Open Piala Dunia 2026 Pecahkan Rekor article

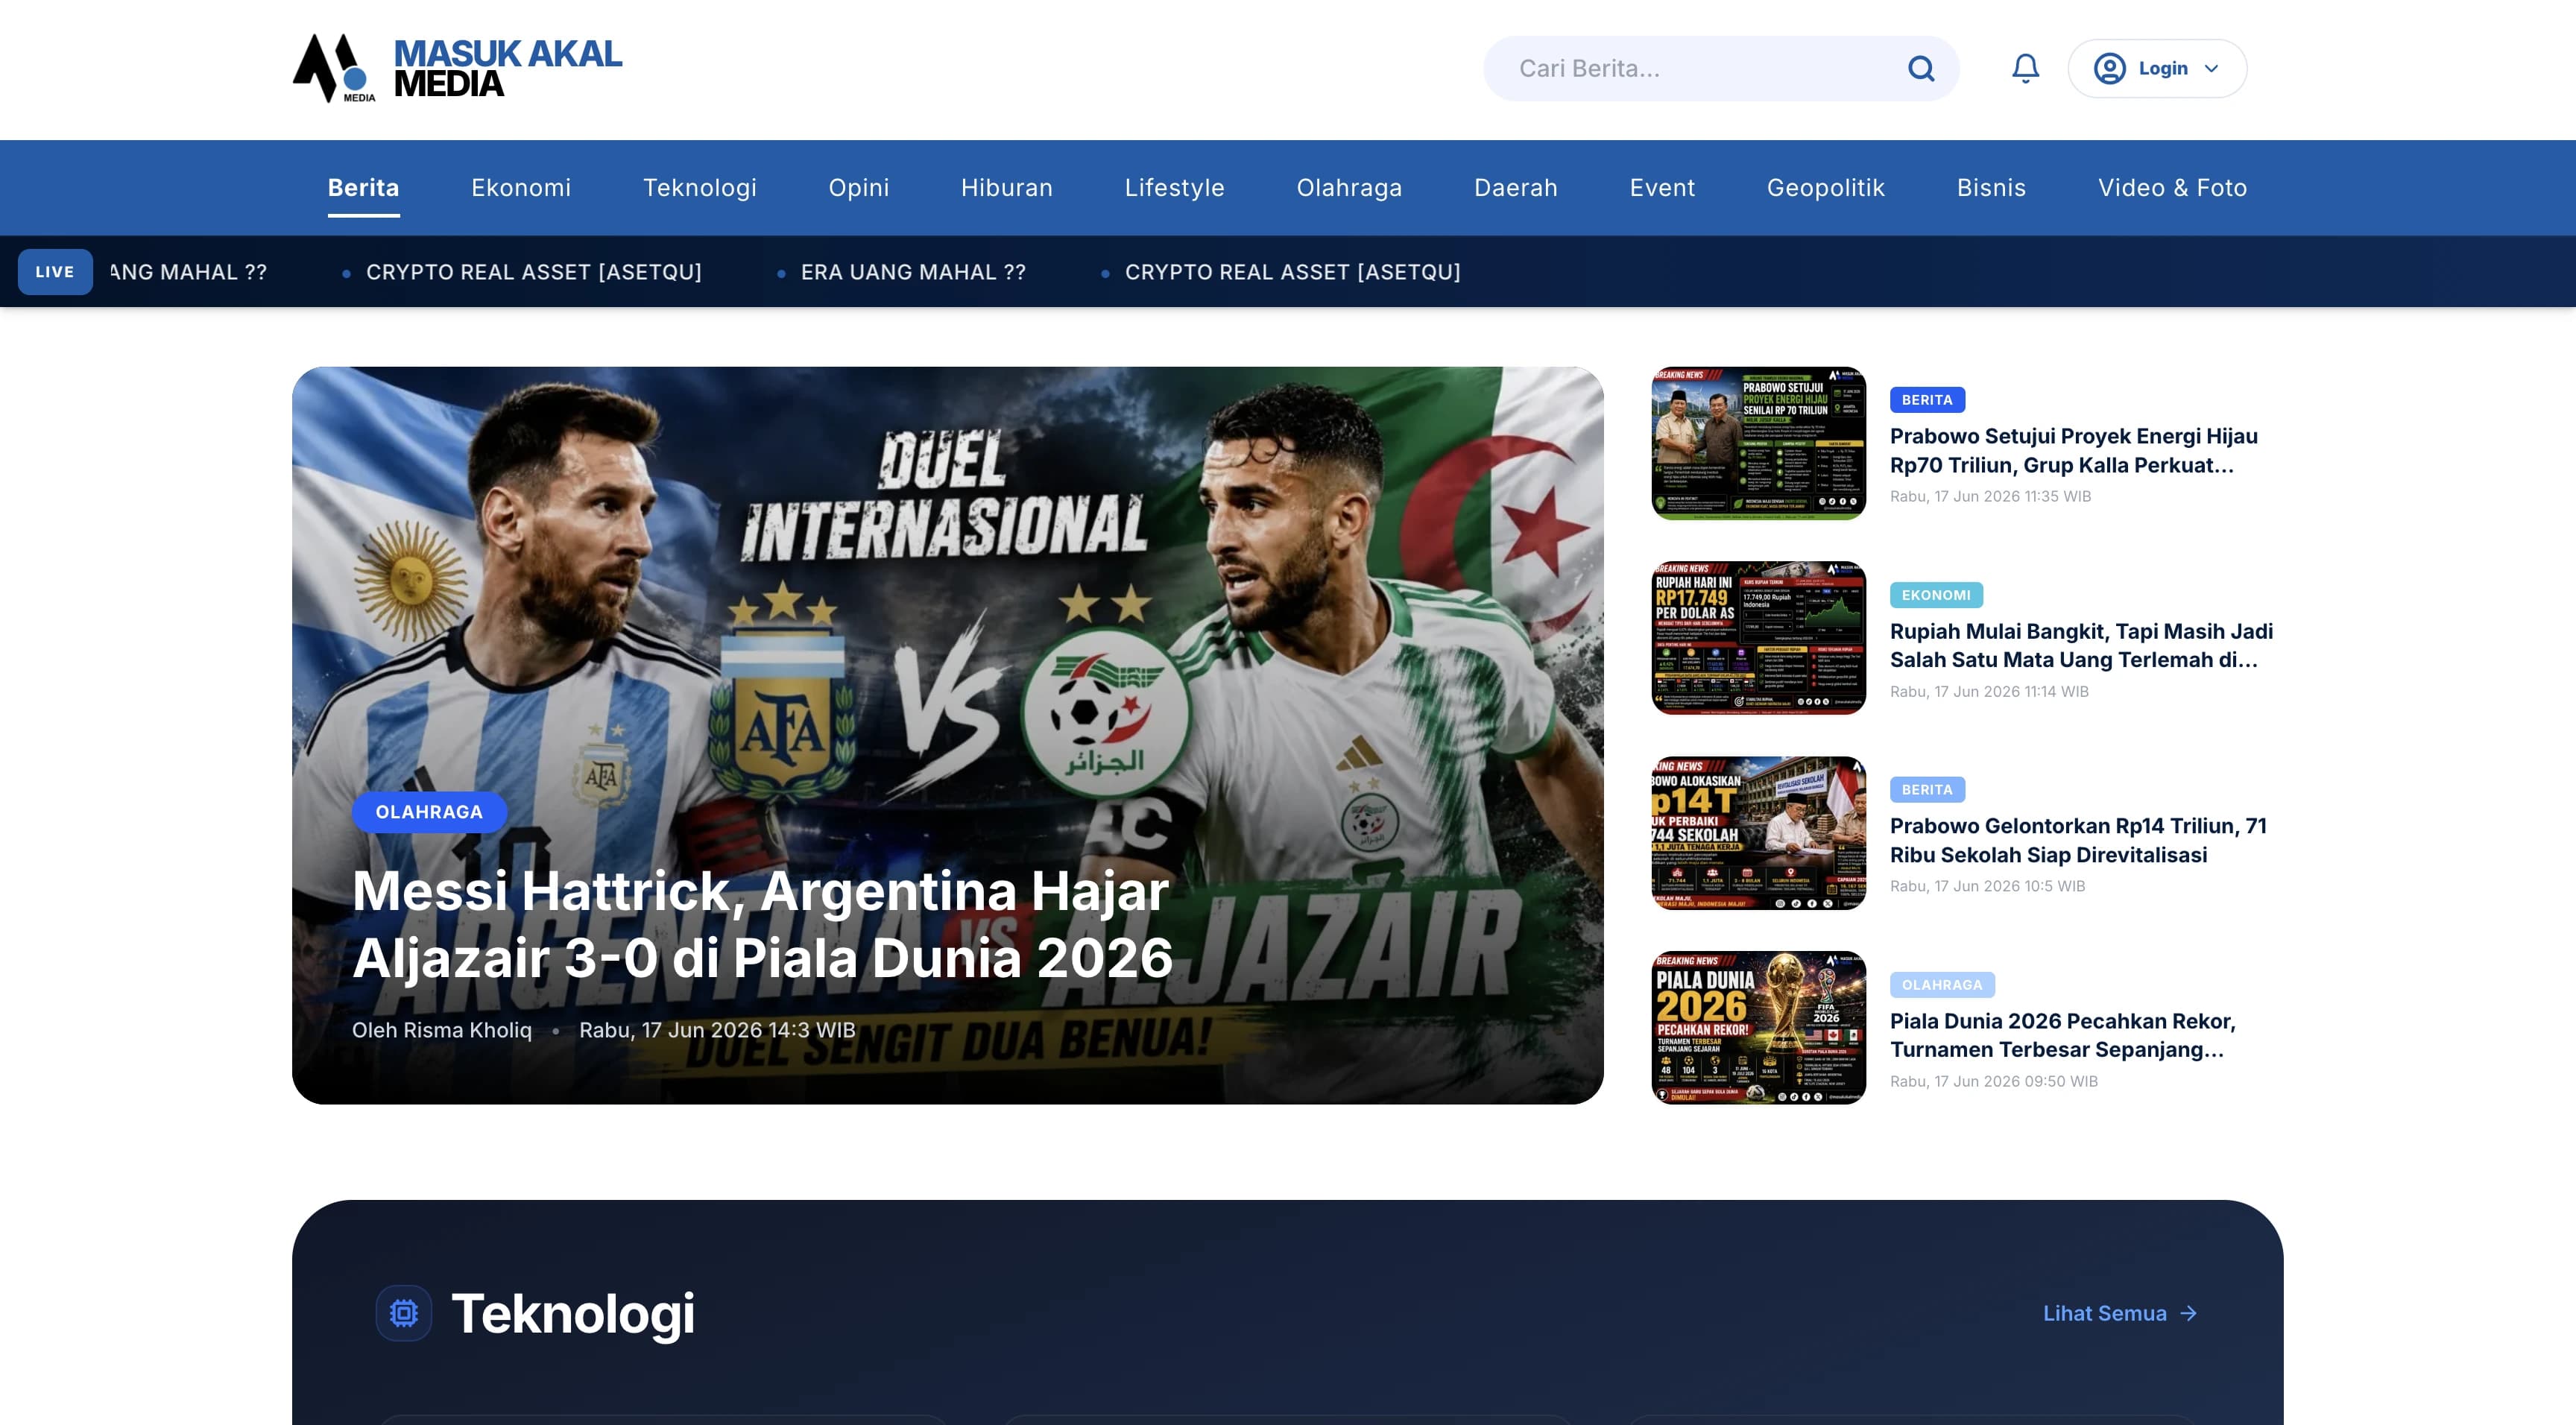click(2062, 1035)
